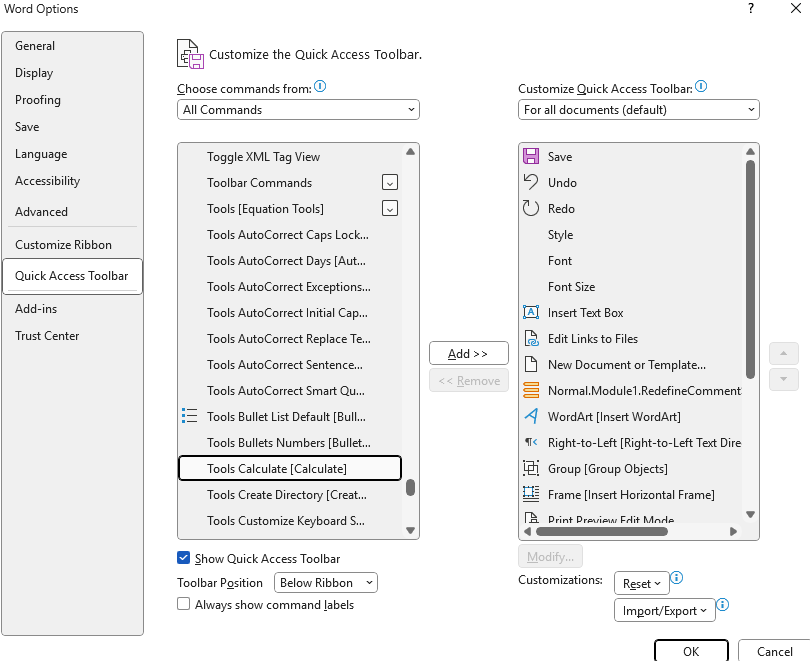Click info icon next to Import/Export

point(723,604)
